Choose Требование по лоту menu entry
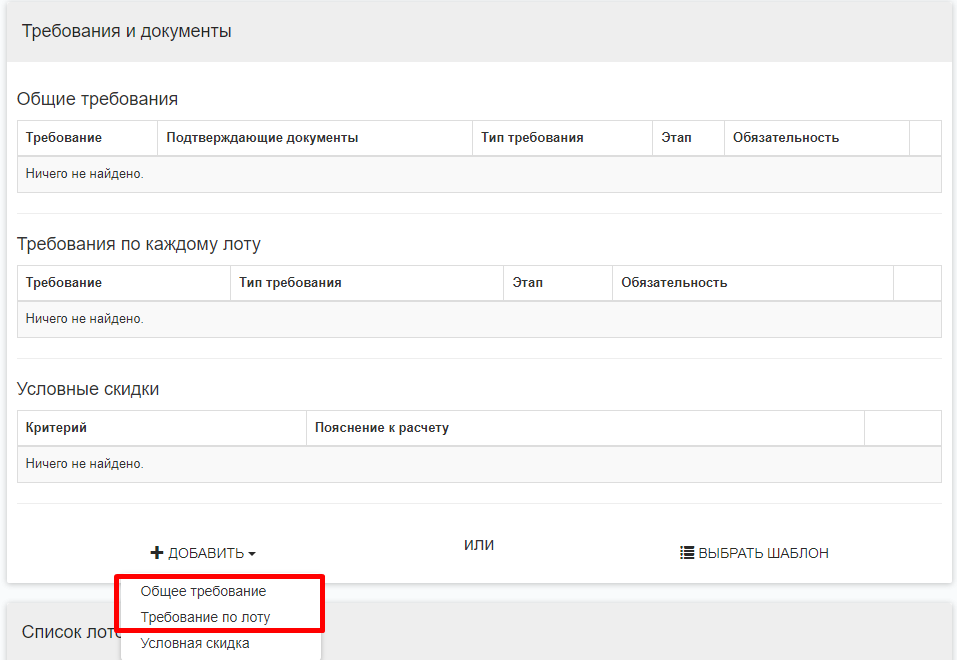 tap(205, 617)
